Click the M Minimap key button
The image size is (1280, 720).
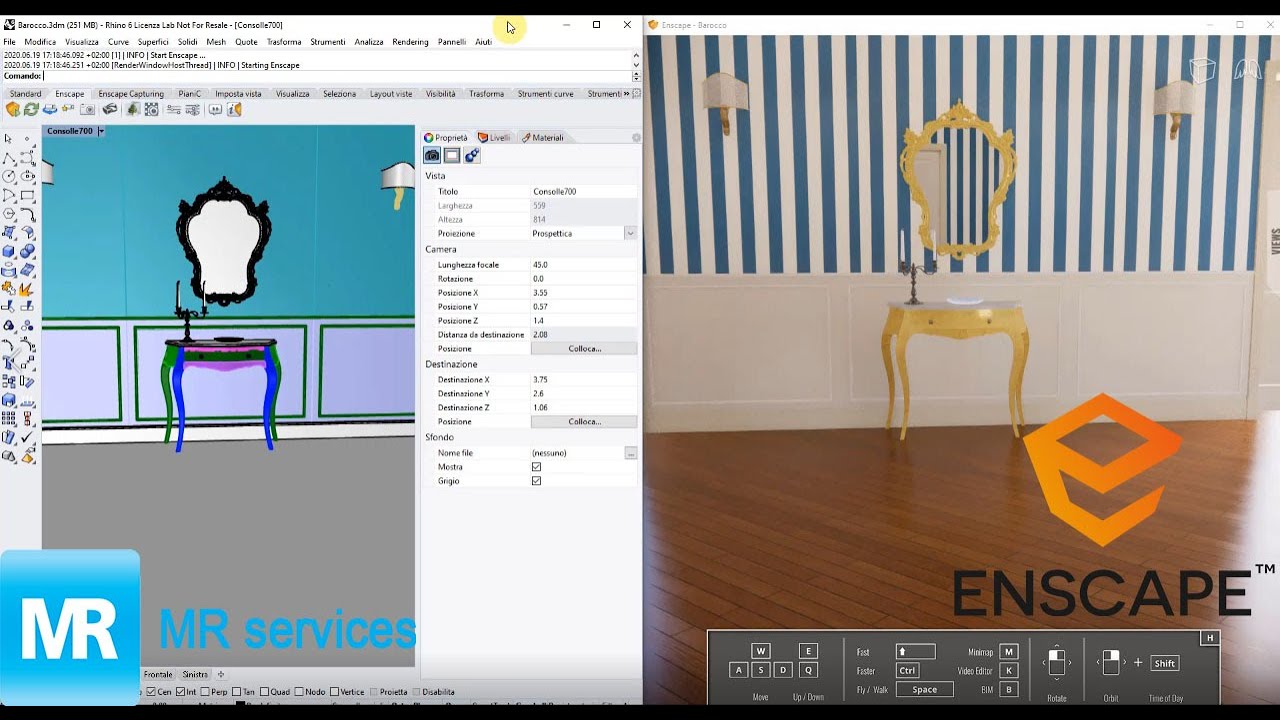pyautogui.click(x=1009, y=652)
